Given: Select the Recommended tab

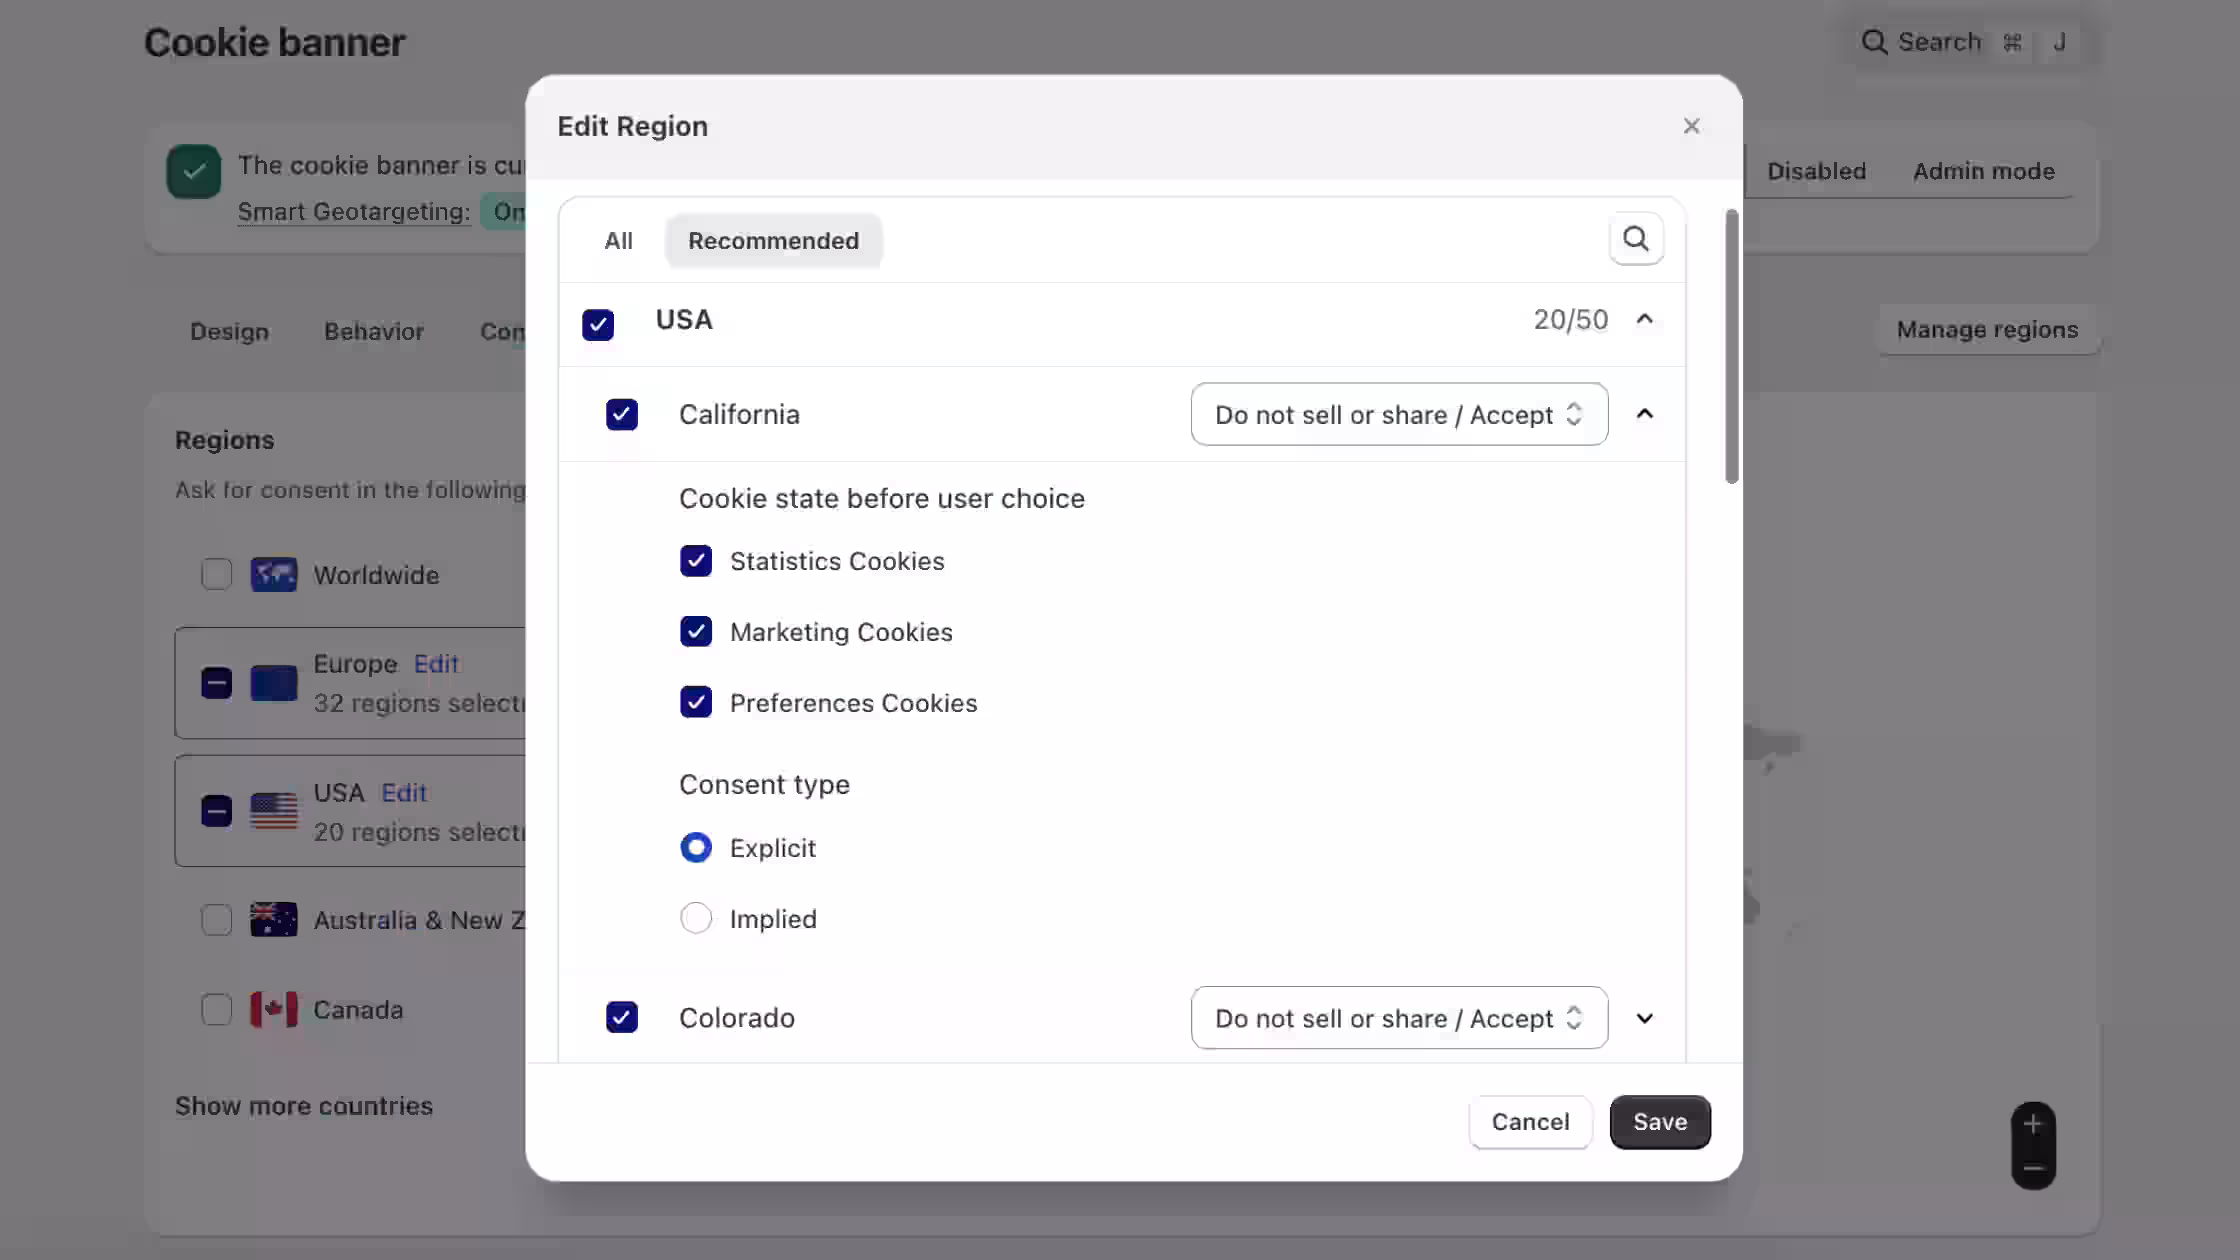Looking at the screenshot, I should [x=773, y=241].
